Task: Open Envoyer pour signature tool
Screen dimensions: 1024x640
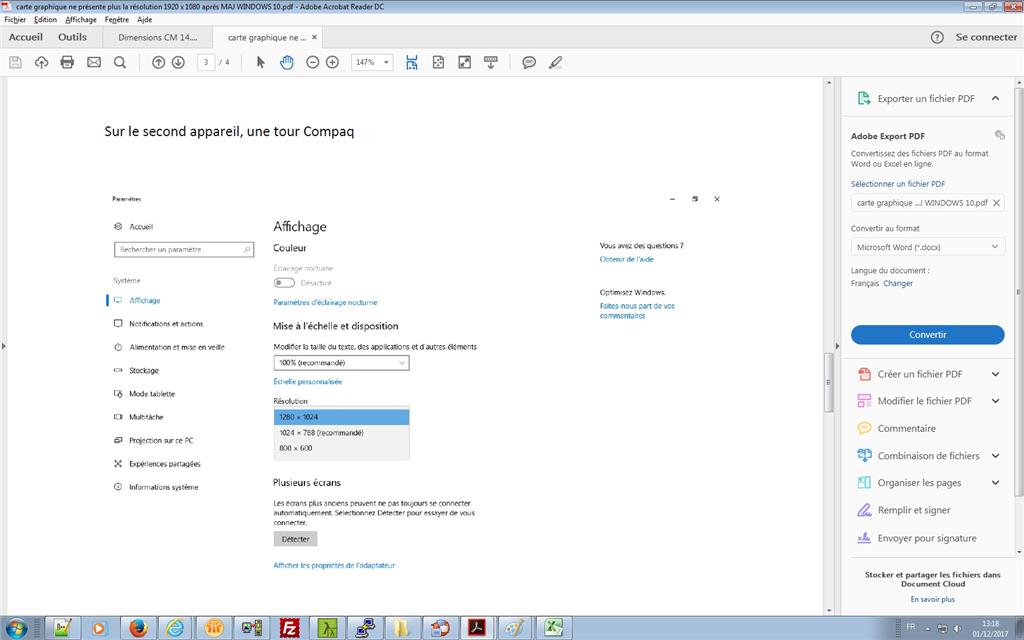Action: pos(927,538)
